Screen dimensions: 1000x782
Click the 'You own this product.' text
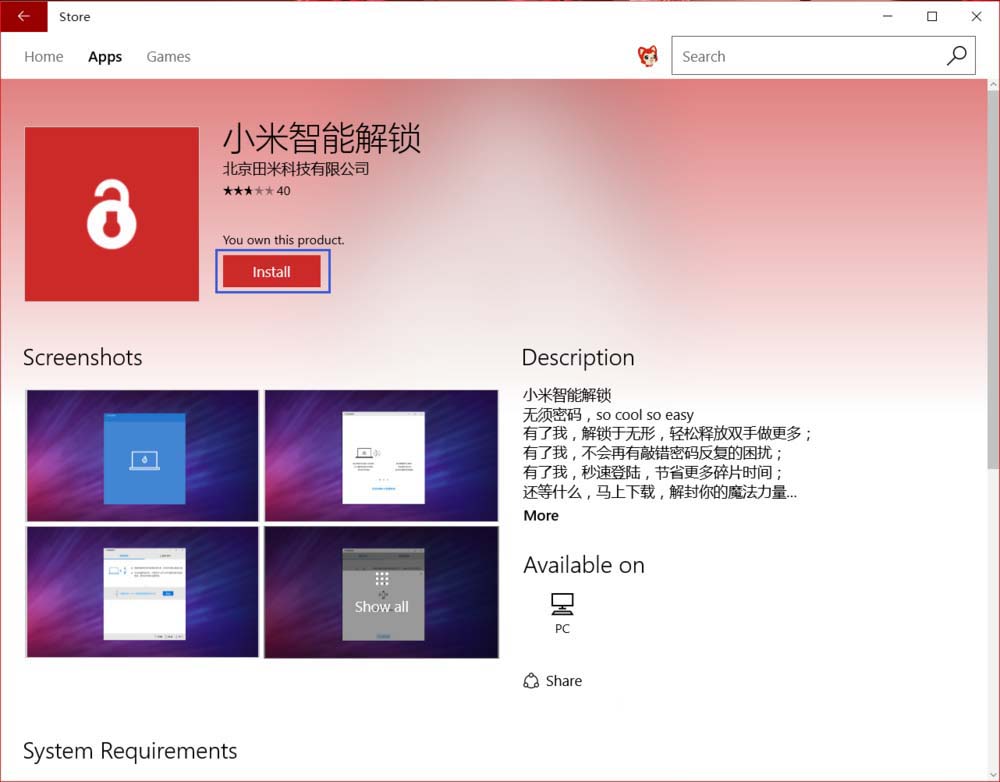[x=283, y=240]
